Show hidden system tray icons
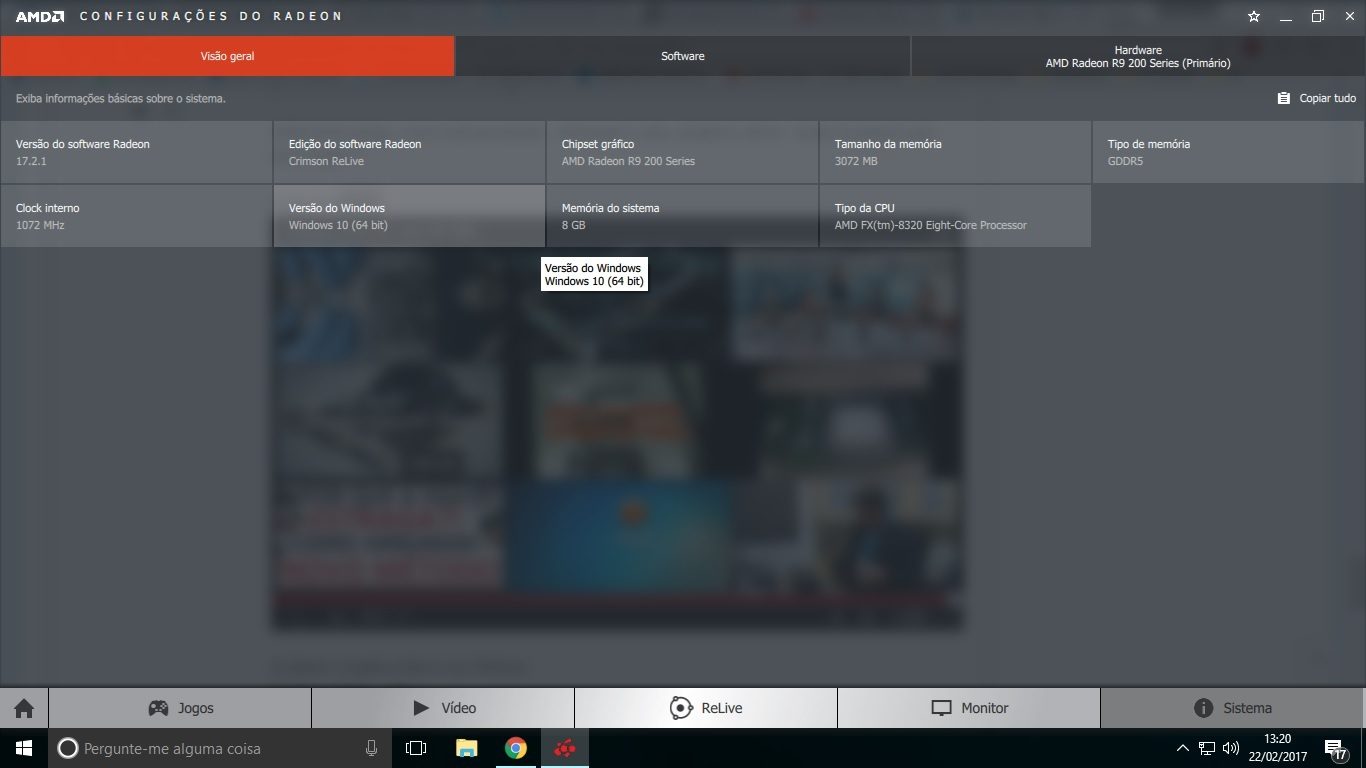The height and width of the screenshot is (768, 1366). [1183, 748]
